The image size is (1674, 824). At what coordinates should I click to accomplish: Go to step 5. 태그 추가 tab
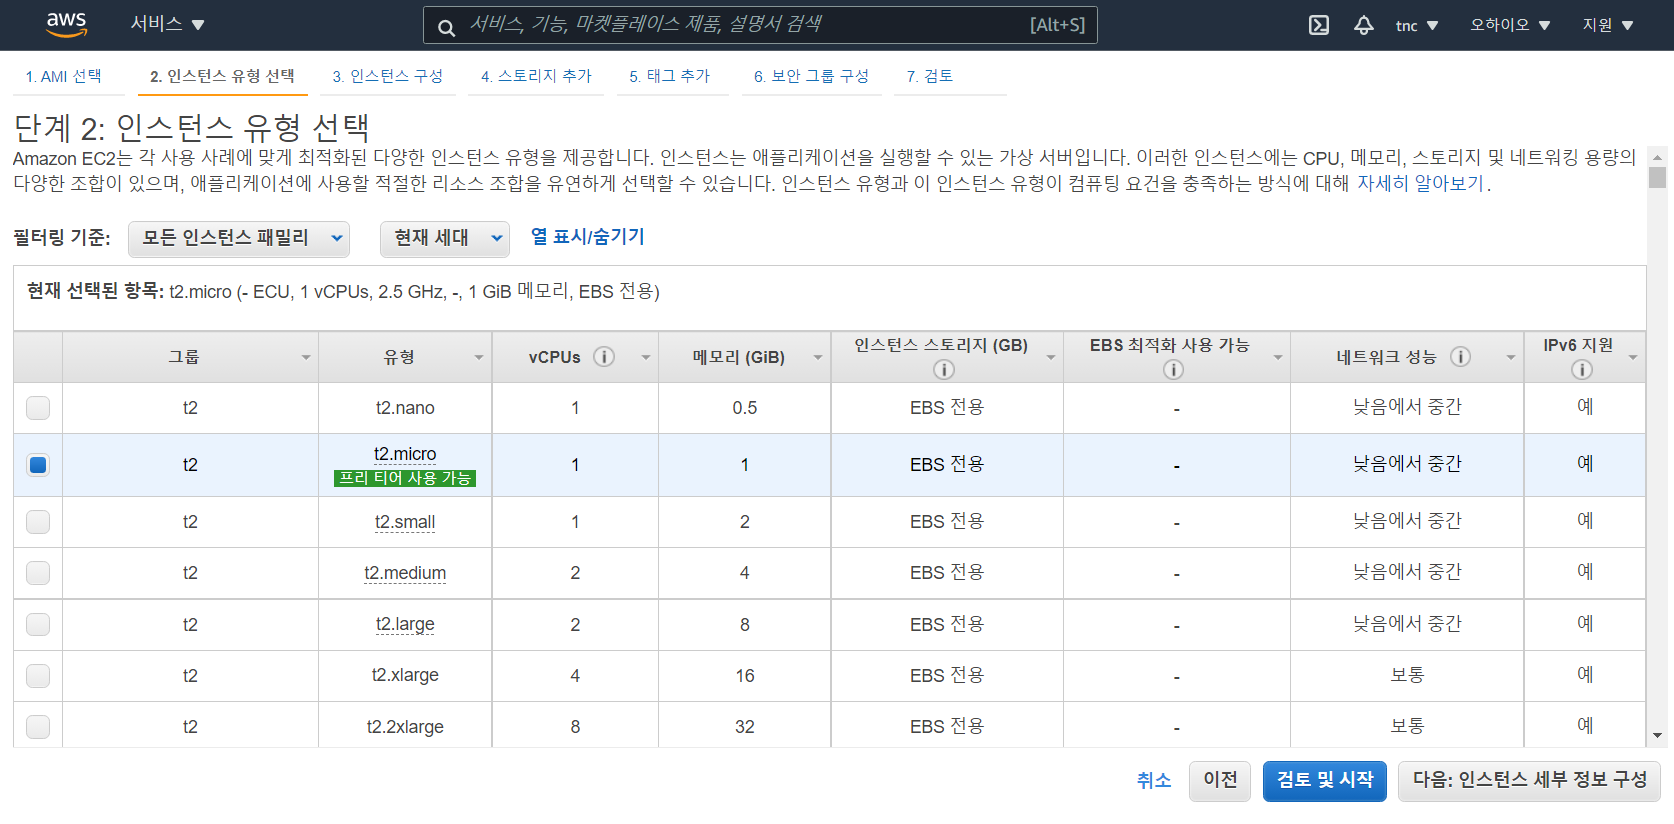click(x=669, y=76)
